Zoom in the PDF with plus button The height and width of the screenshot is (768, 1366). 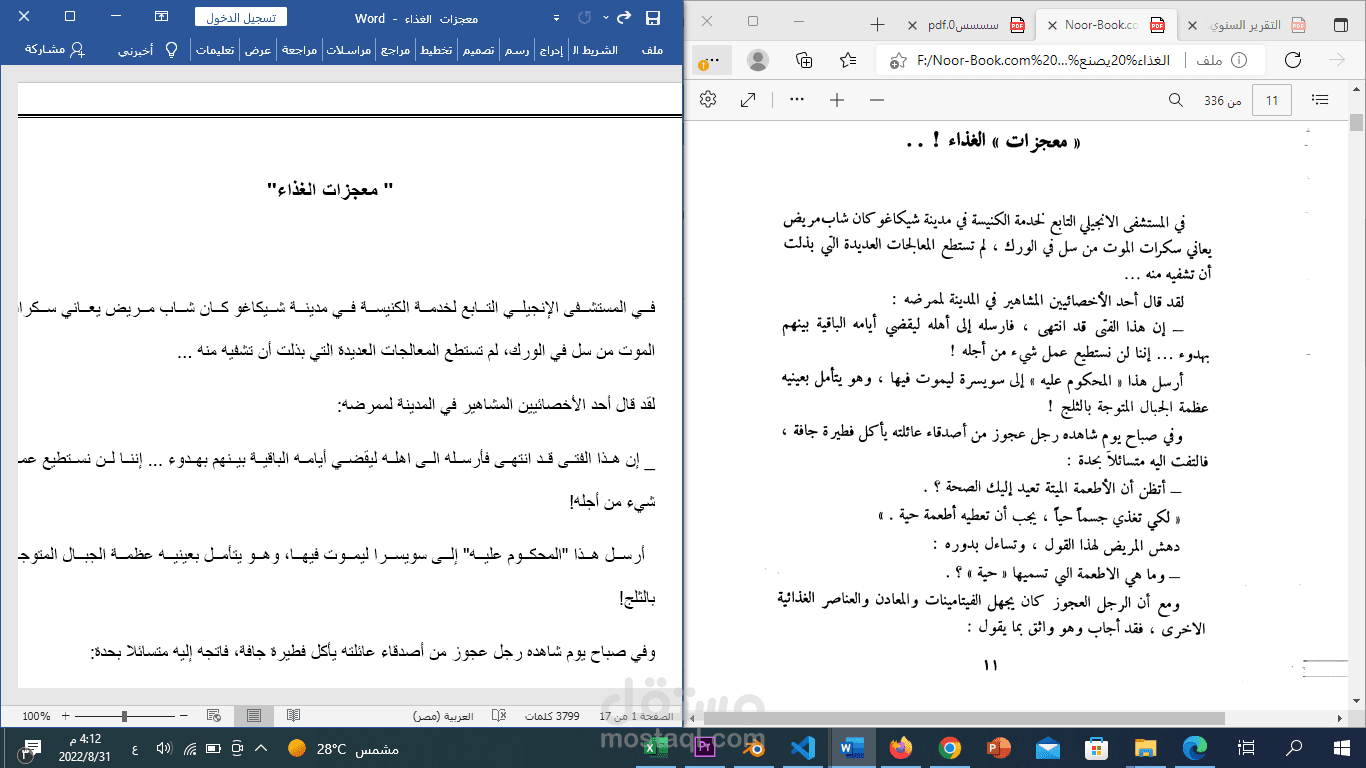click(837, 100)
